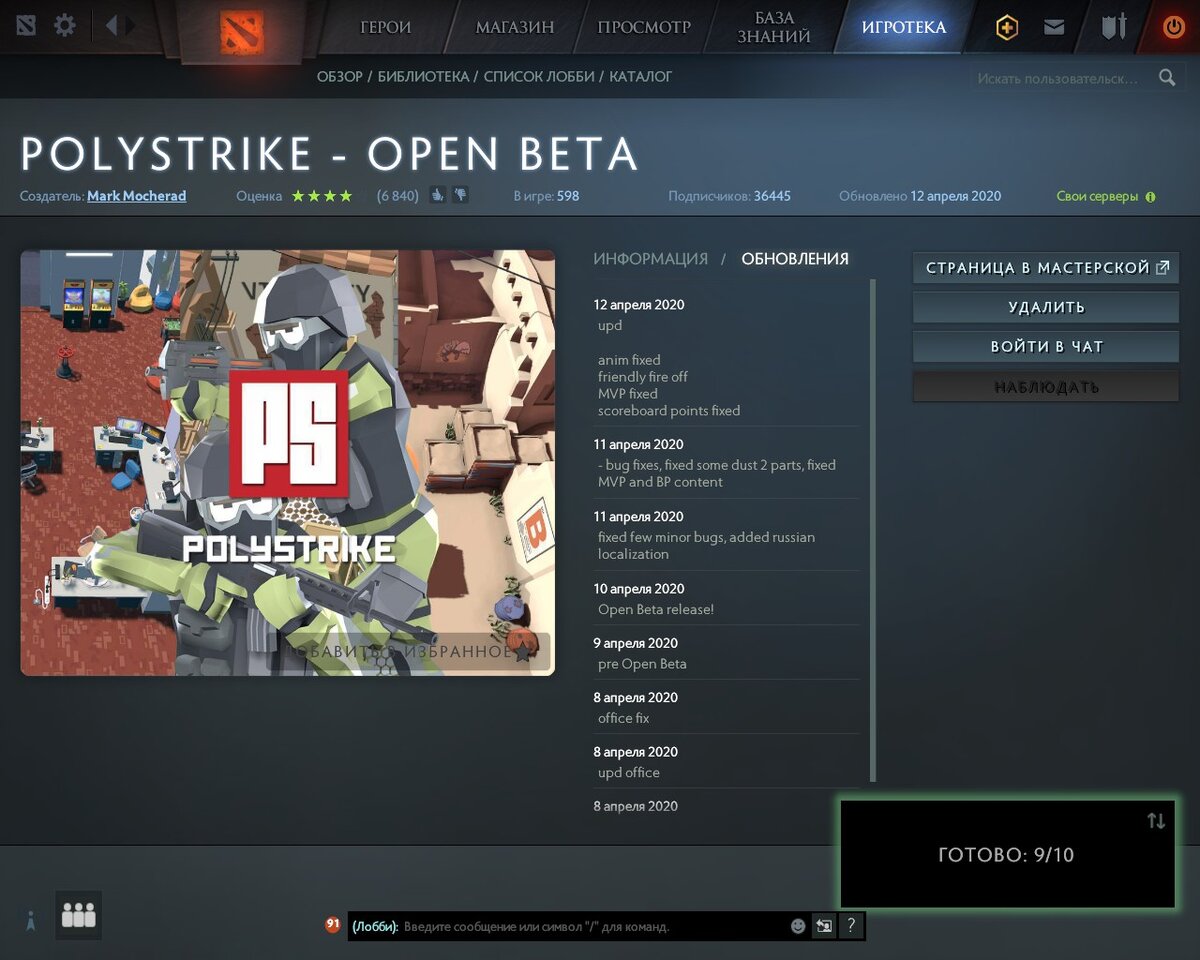
Task: Open the БАЗА ЗНАНИЙ tab
Action: pos(776,27)
